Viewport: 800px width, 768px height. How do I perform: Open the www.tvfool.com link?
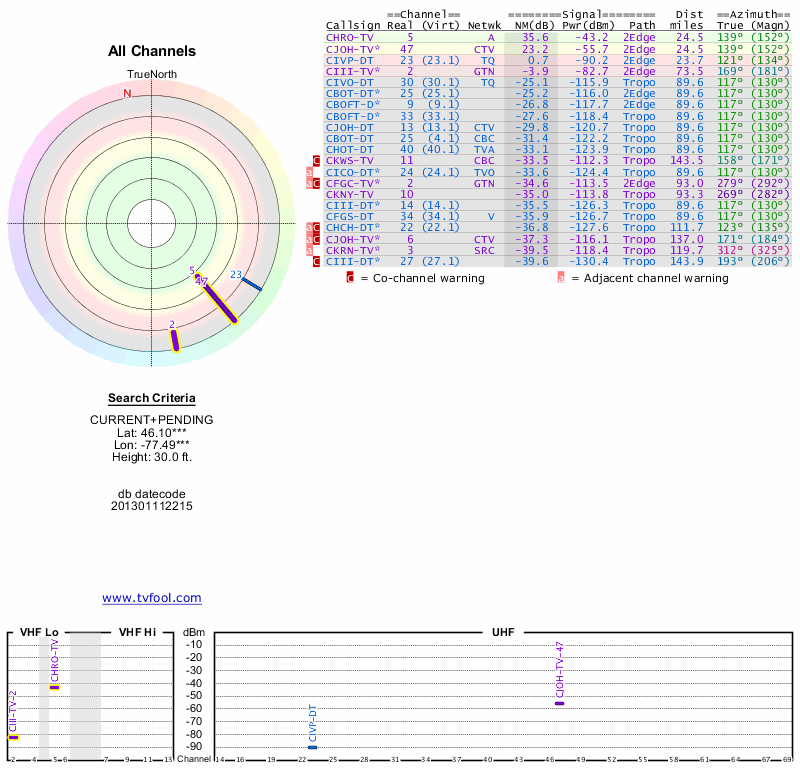[152, 598]
